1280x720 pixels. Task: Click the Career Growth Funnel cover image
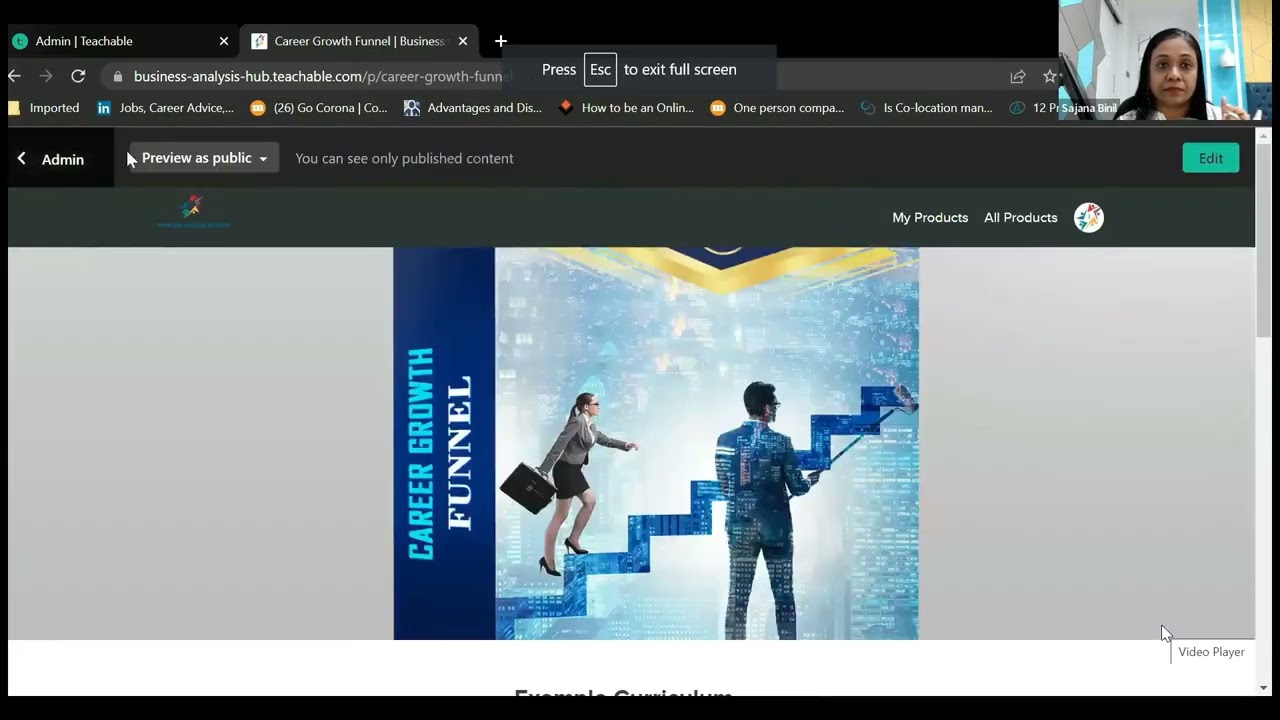click(x=656, y=443)
